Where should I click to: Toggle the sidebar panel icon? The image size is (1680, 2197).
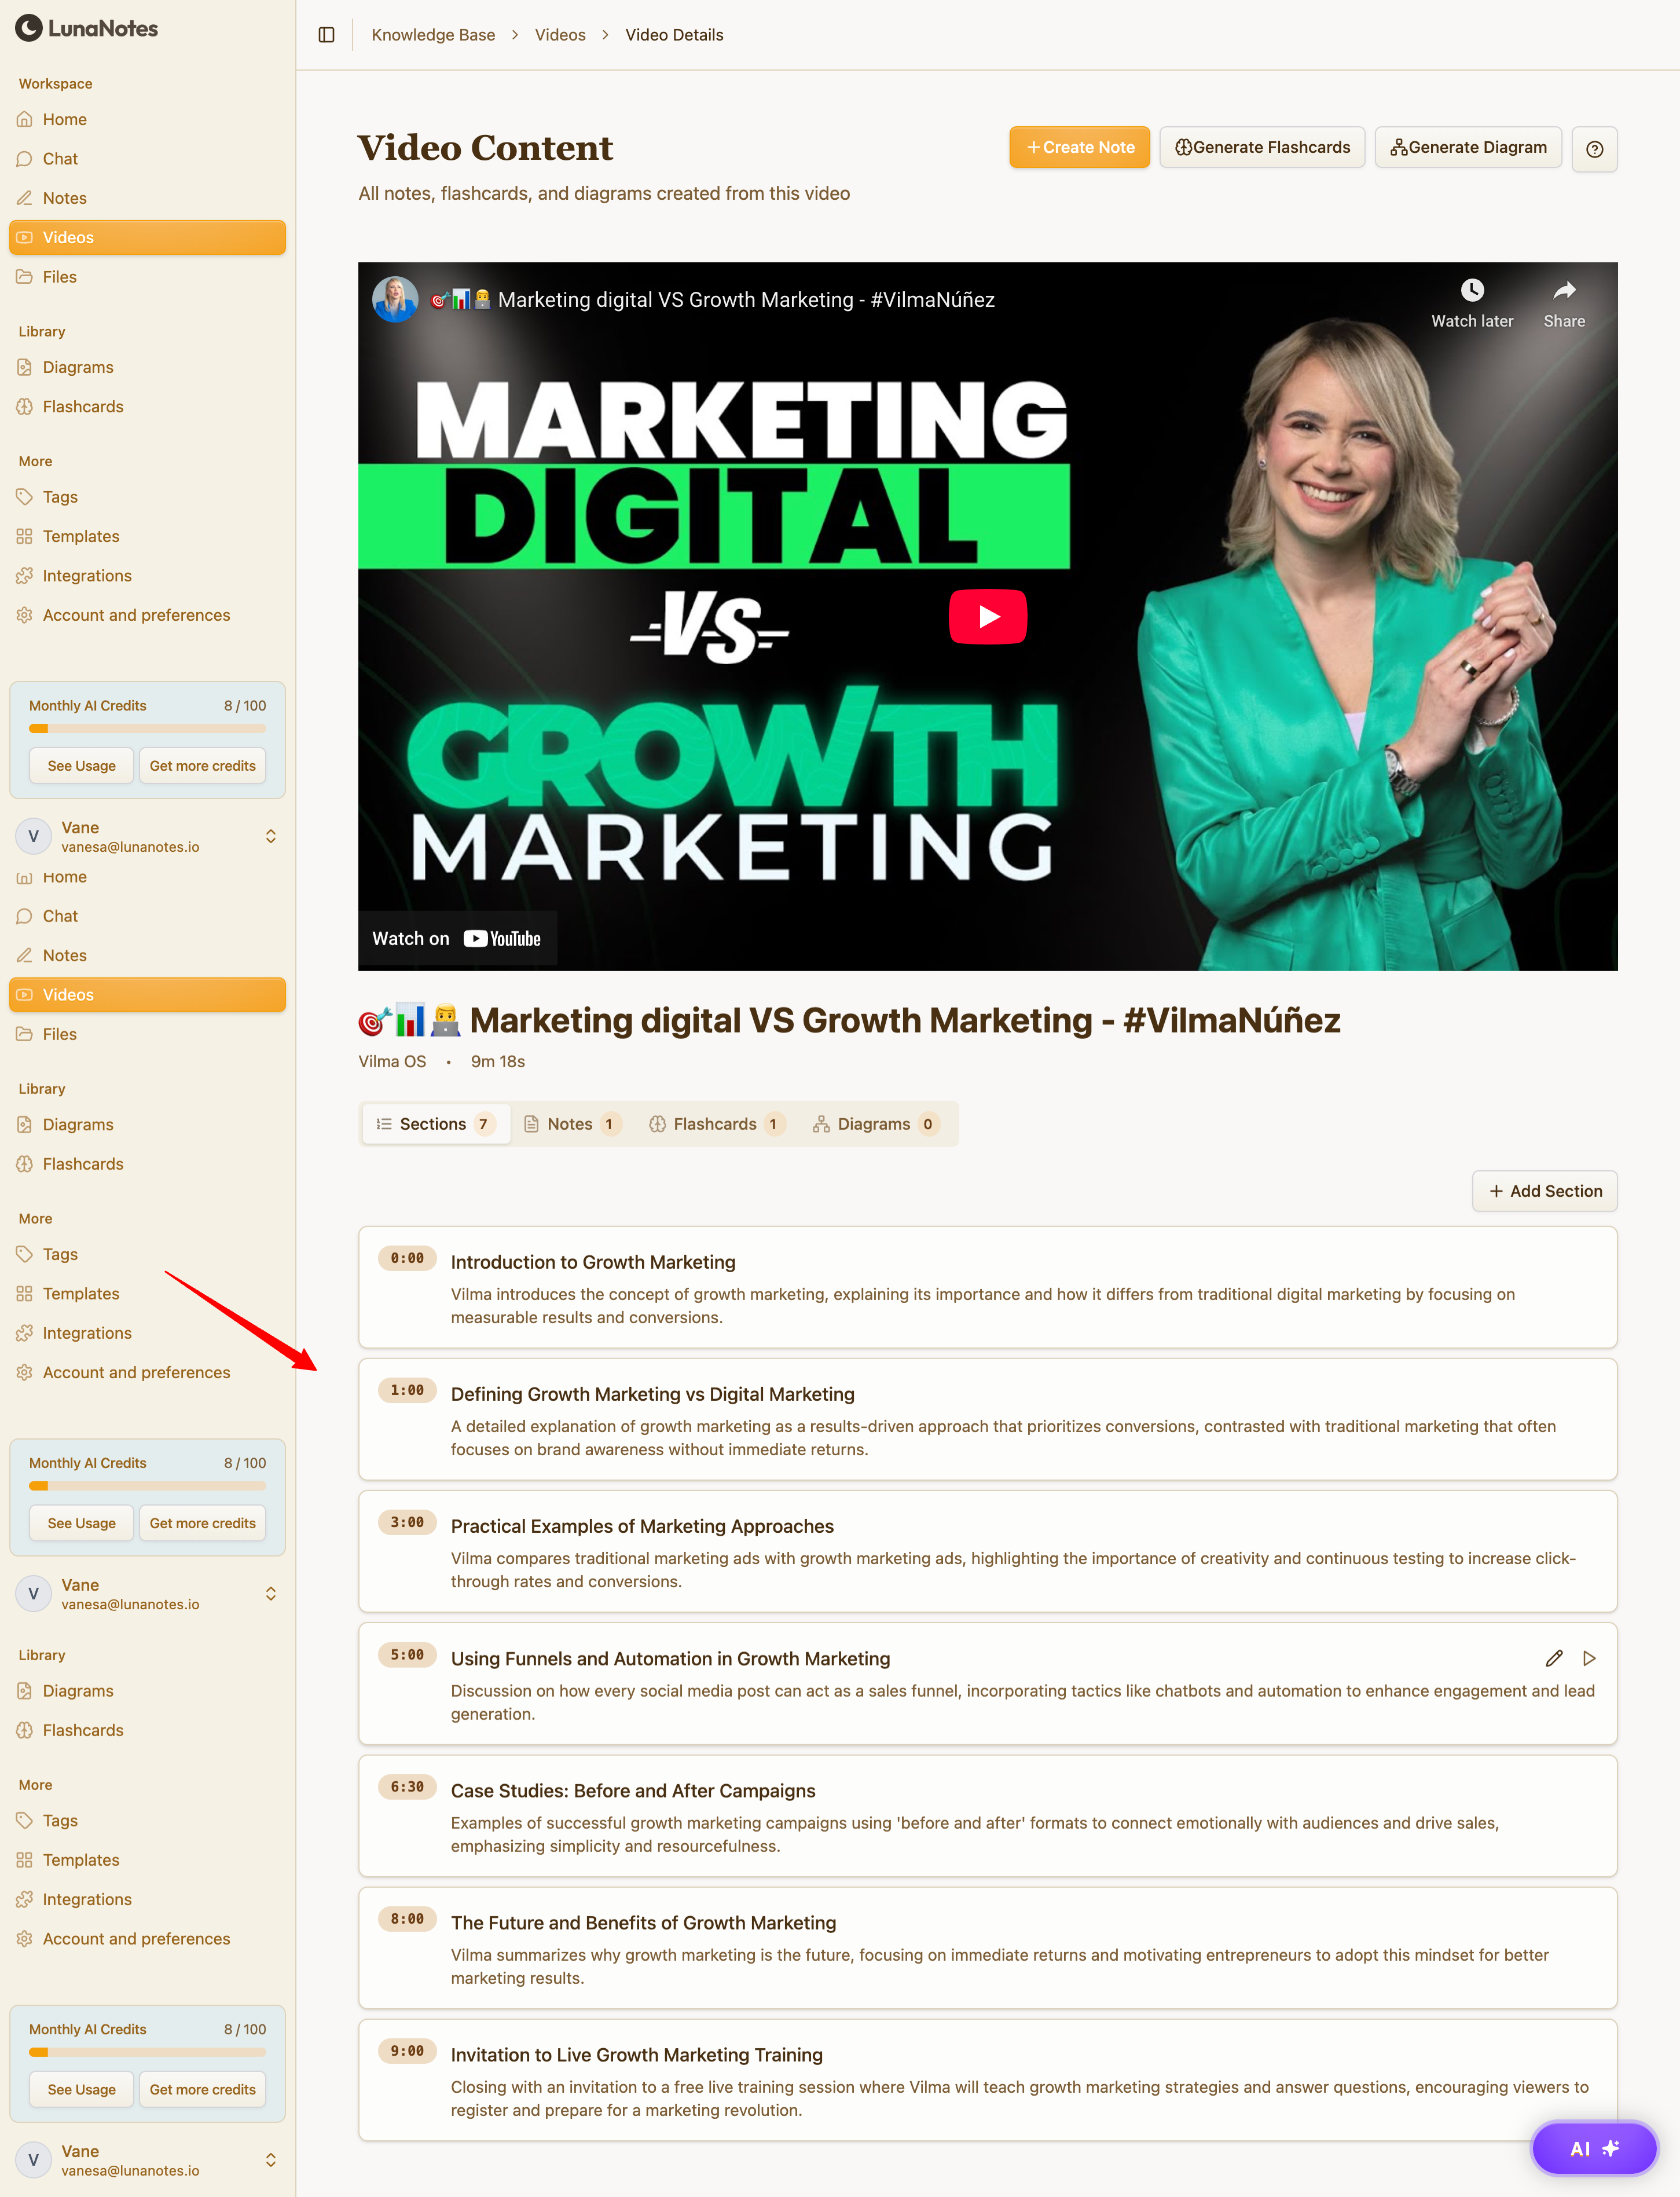(x=326, y=35)
